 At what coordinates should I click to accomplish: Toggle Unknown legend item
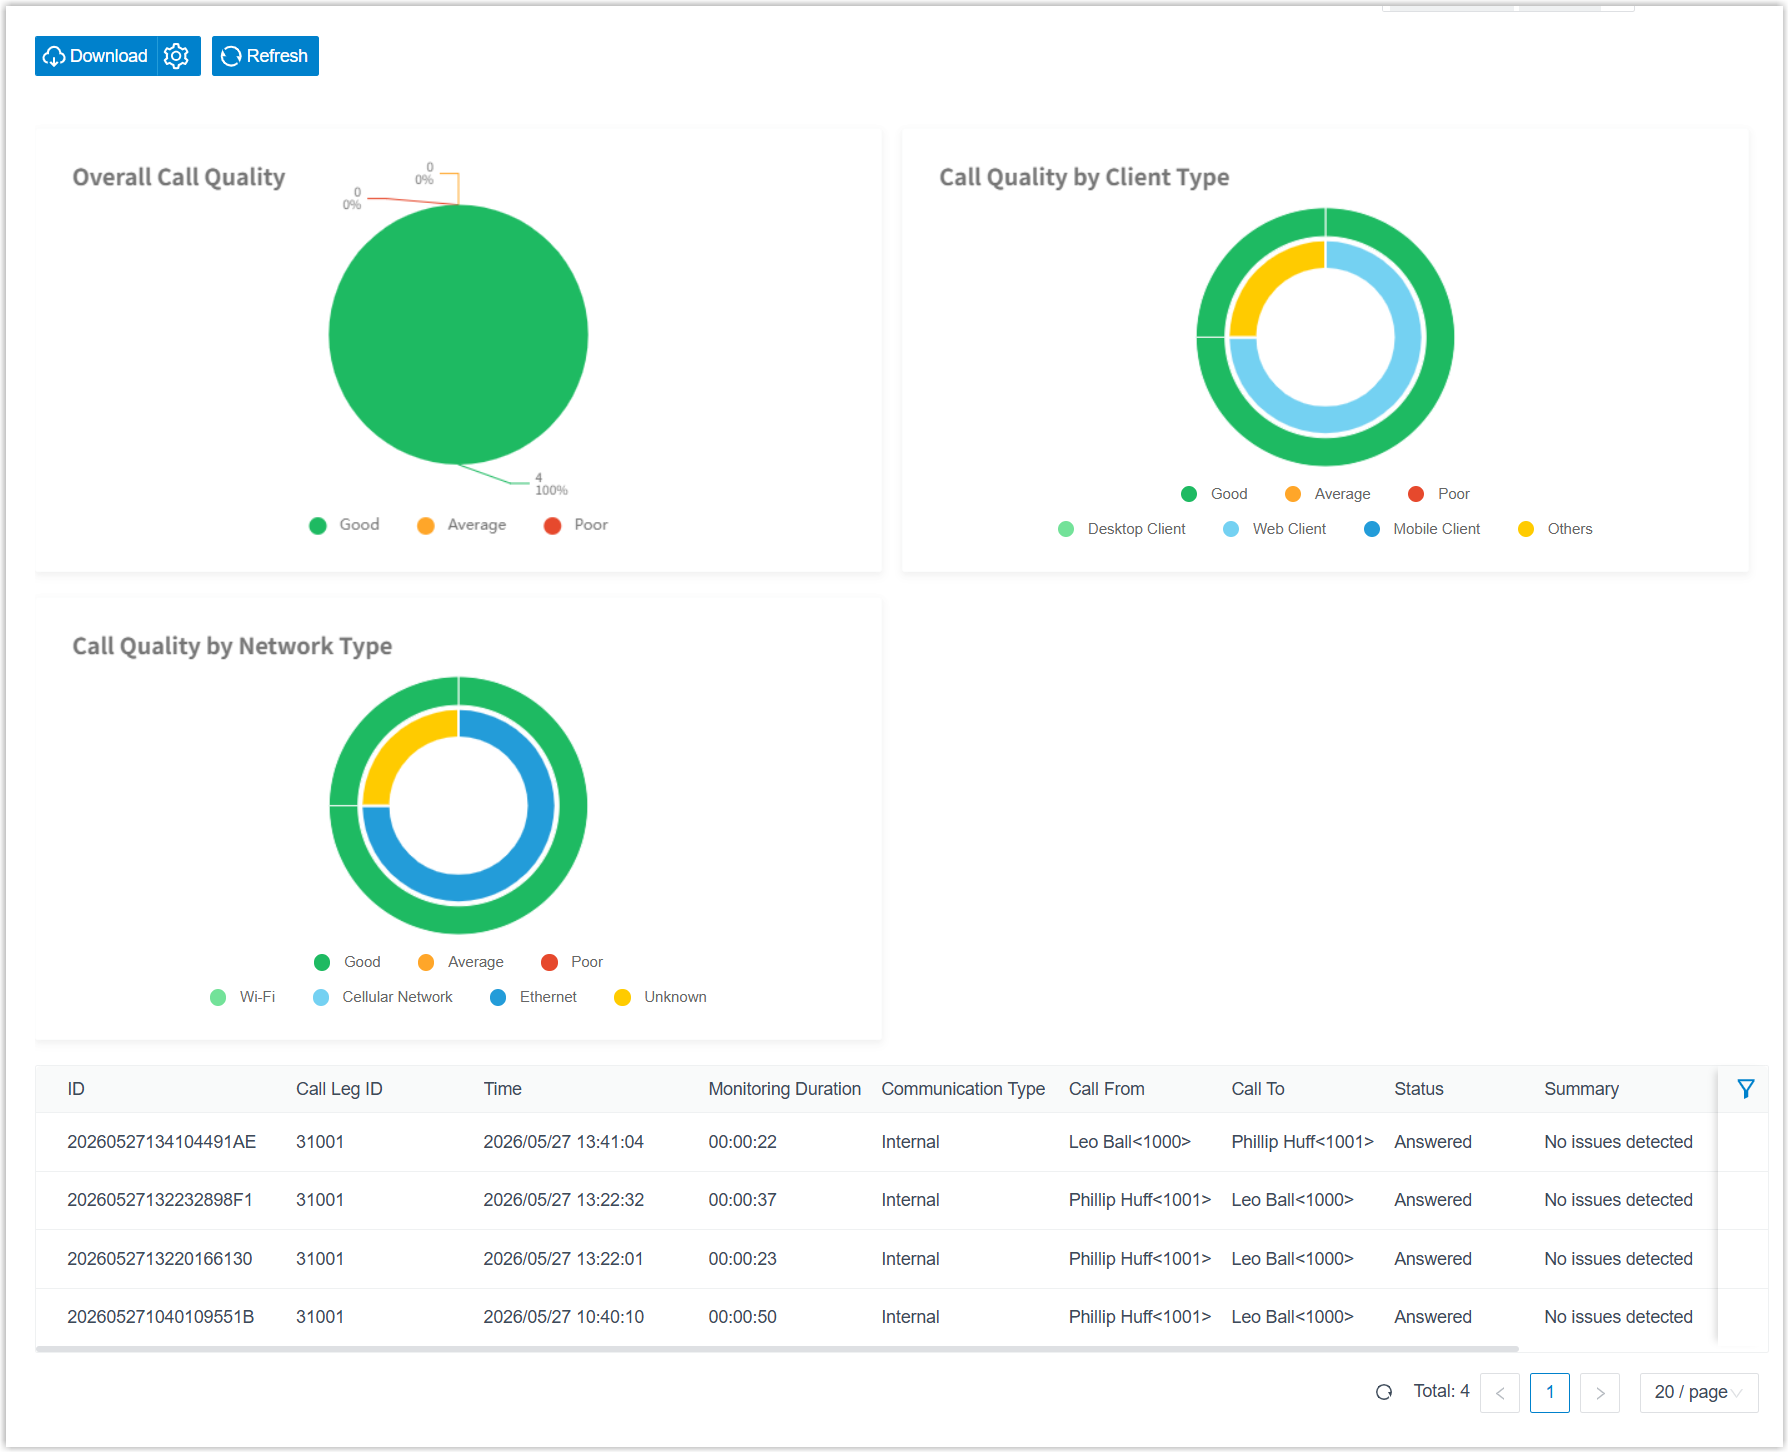[x=661, y=997]
